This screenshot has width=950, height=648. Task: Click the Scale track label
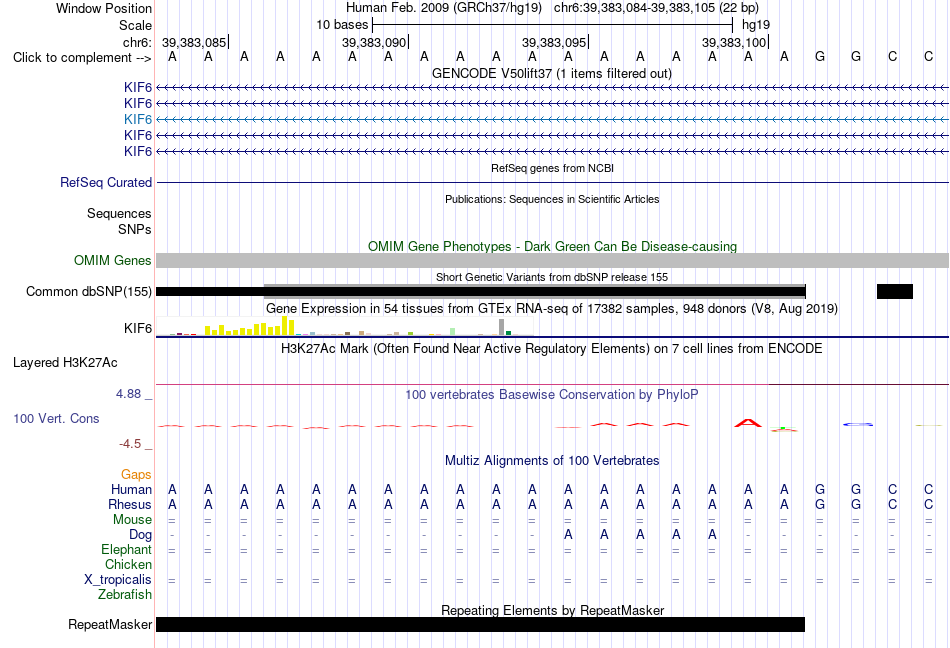(135, 25)
